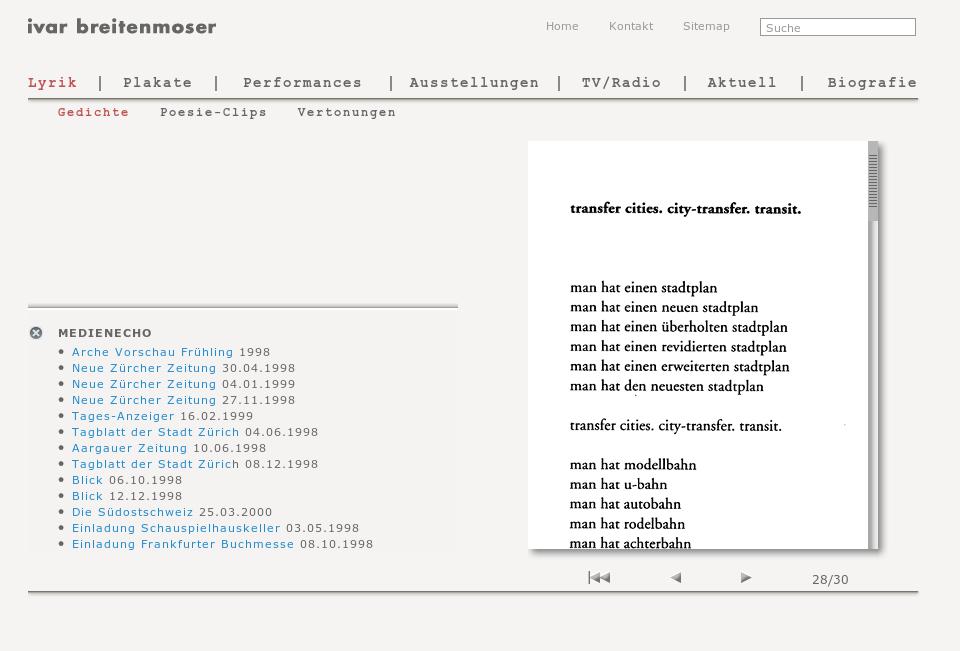
Task: Open the TV/Radio menu
Action: click(621, 83)
